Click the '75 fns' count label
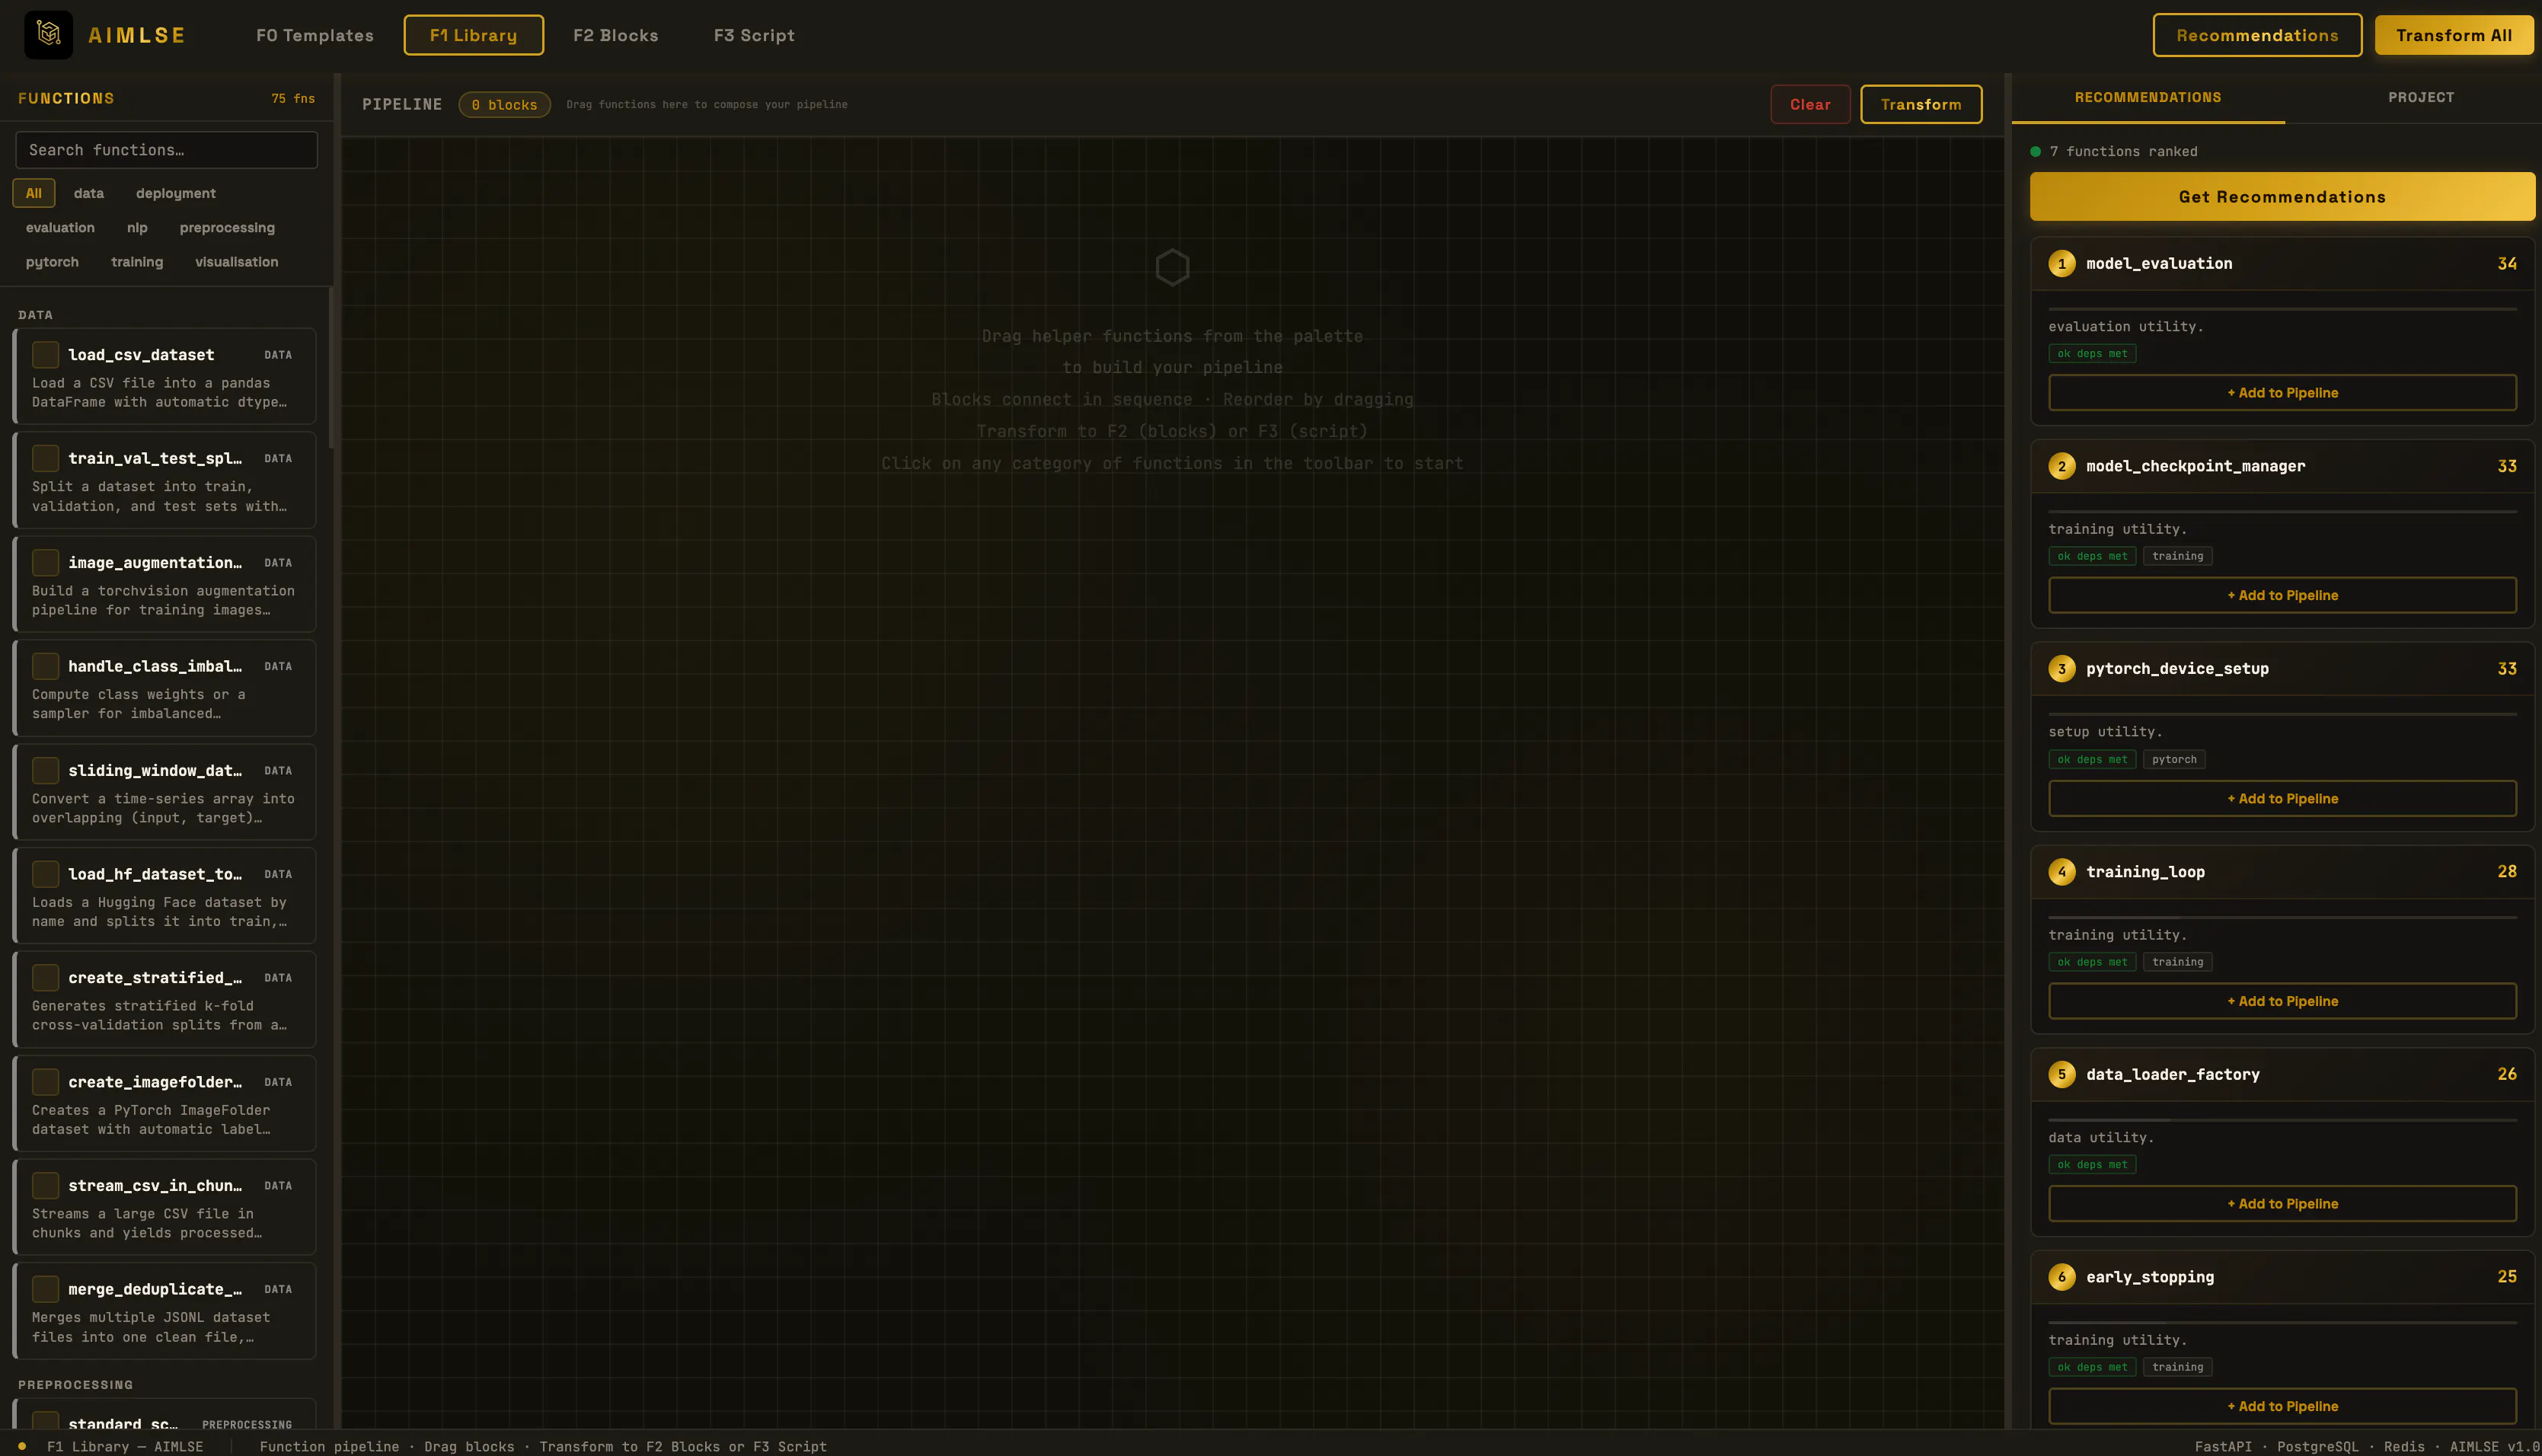This screenshot has width=2542, height=1456. tap(293, 98)
